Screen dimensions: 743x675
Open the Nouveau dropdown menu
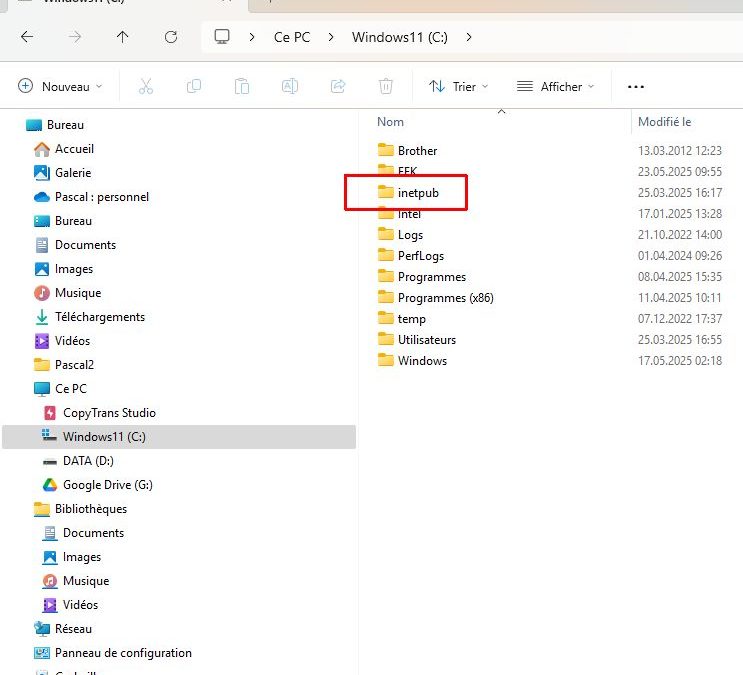point(60,86)
